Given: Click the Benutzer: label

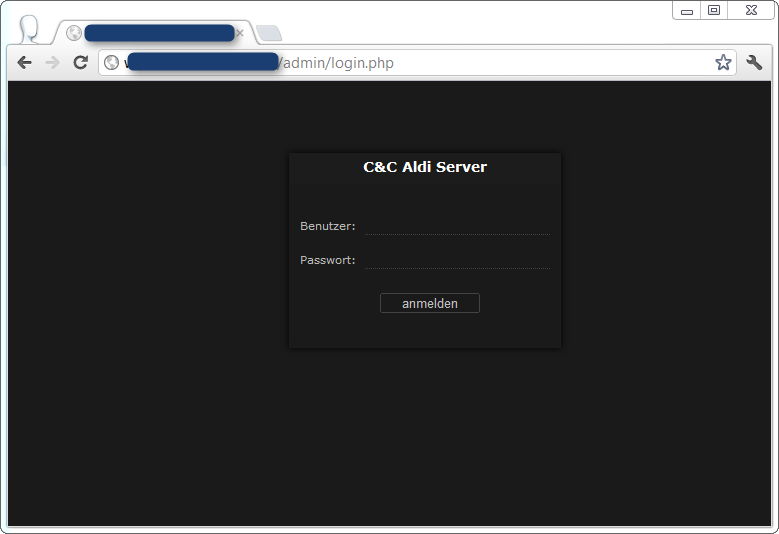Looking at the screenshot, I should pyautogui.click(x=327, y=226).
